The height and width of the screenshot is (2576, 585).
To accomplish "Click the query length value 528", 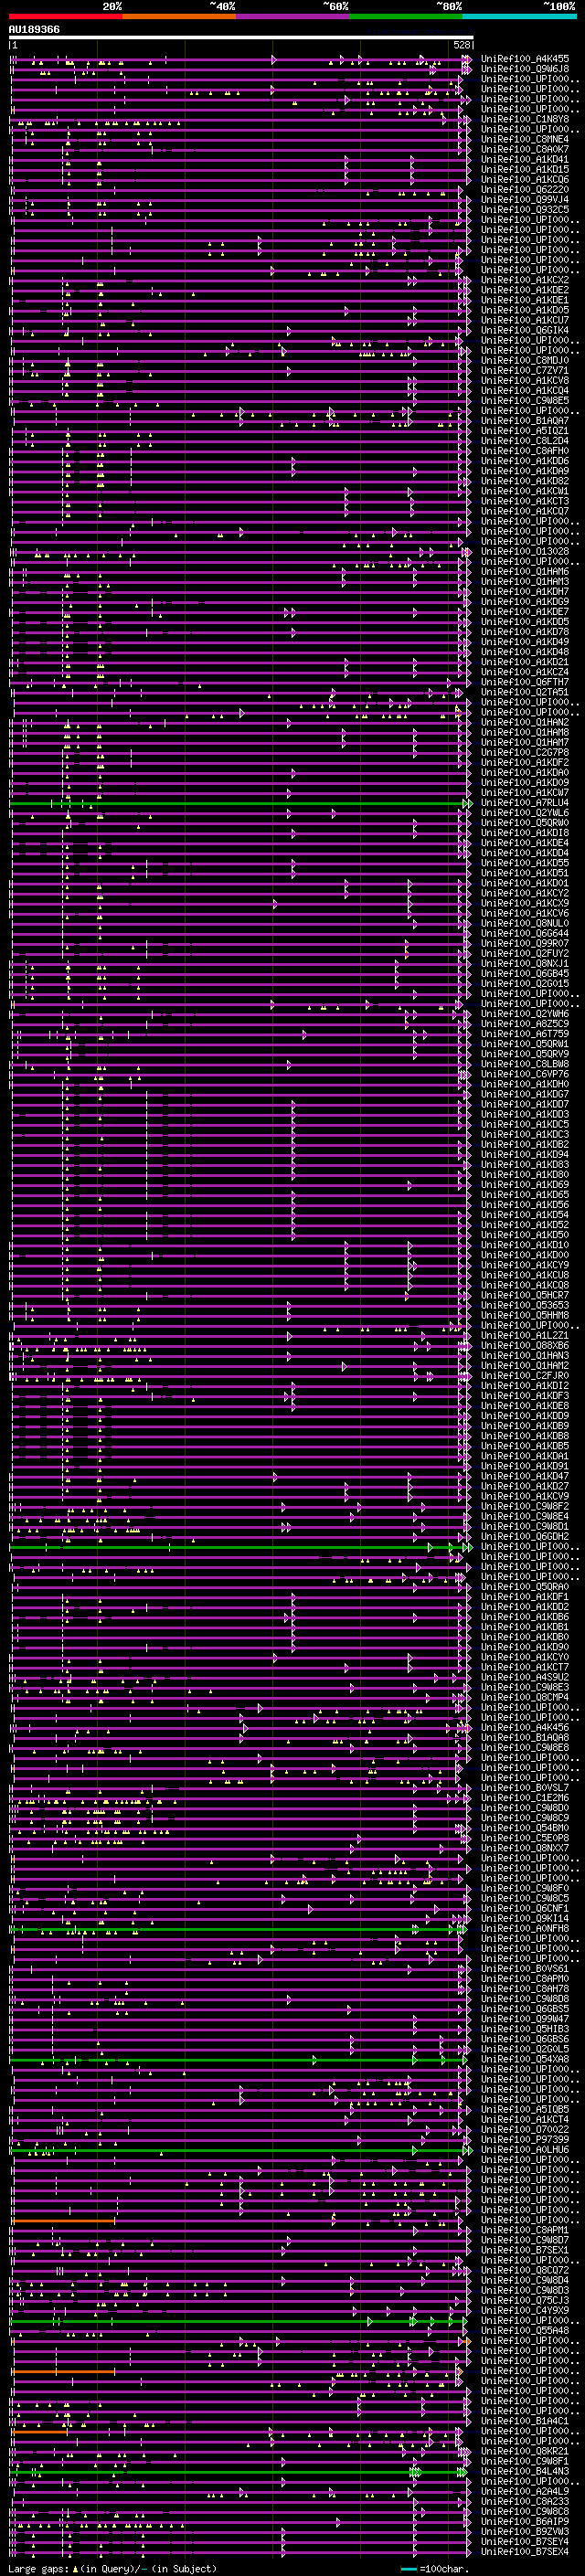I will pyautogui.click(x=462, y=45).
